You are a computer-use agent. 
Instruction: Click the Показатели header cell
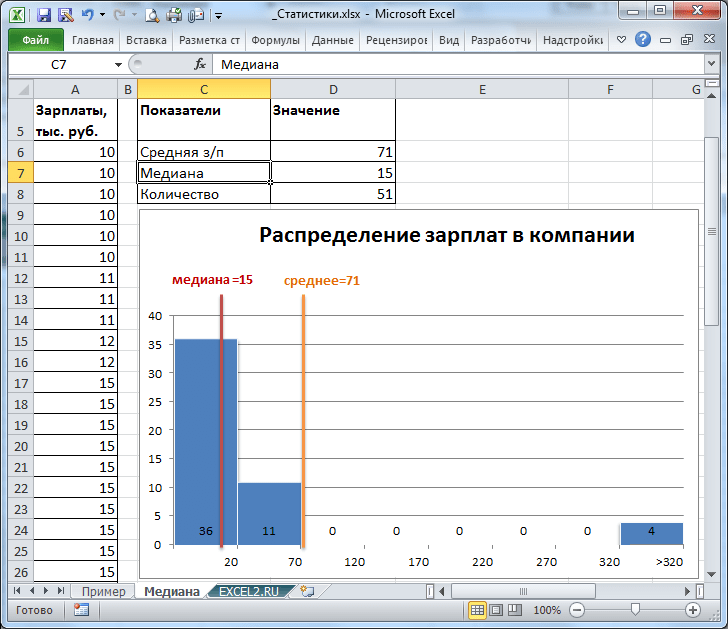click(x=204, y=120)
